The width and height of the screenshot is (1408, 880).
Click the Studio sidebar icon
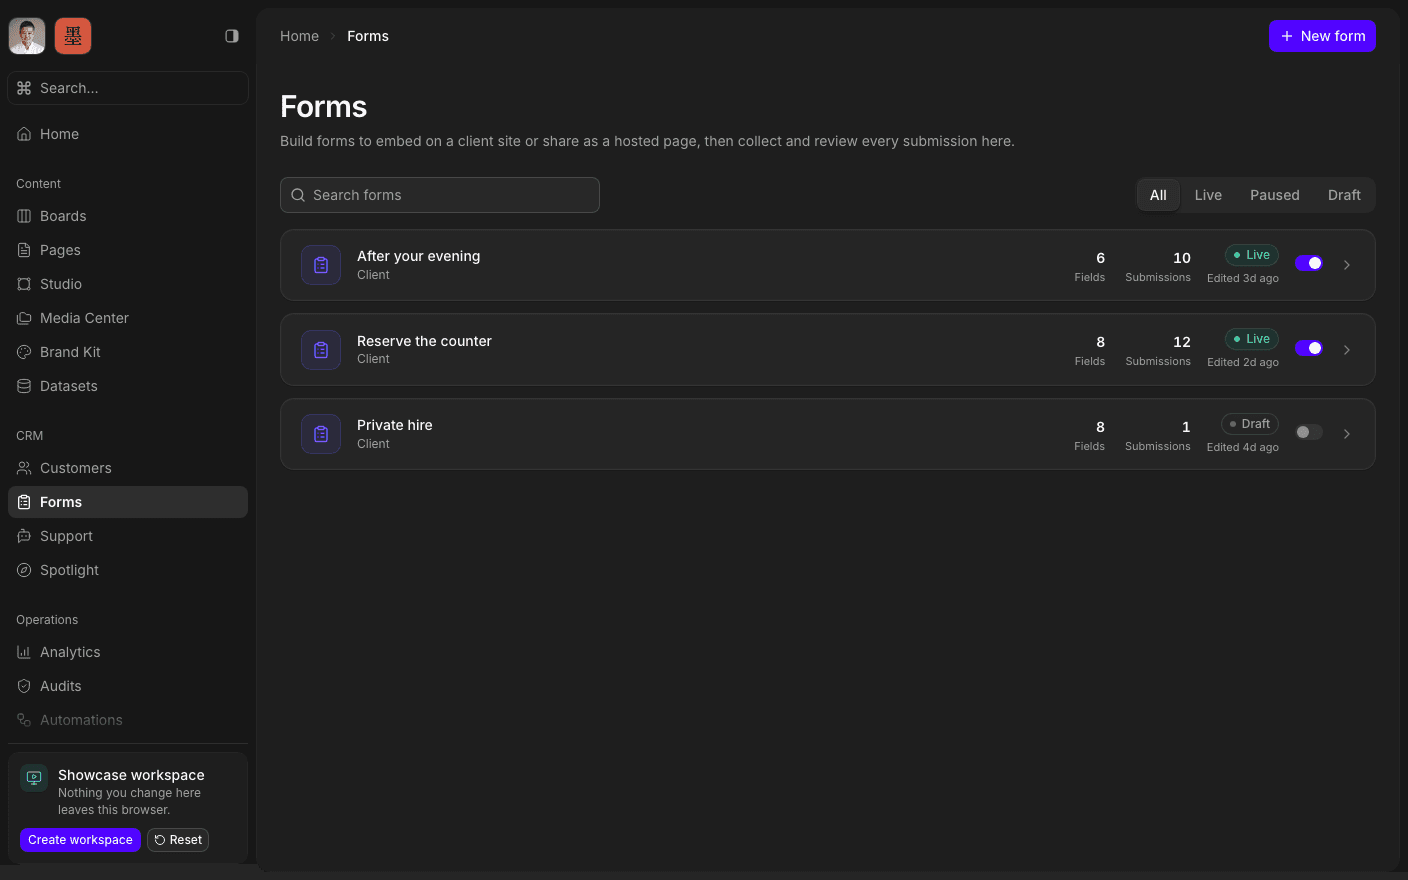coord(24,284)
